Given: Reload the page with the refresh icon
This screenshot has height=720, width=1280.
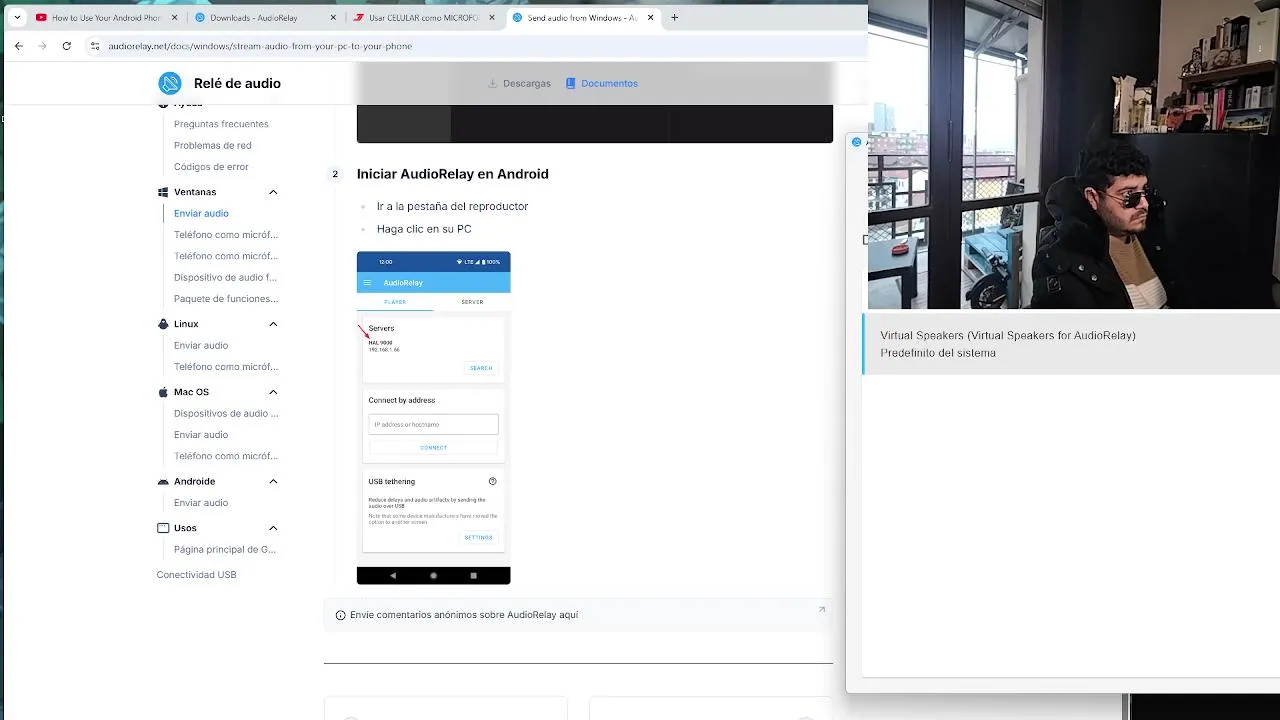Looking at the screenshot, I should click(67, 46).
